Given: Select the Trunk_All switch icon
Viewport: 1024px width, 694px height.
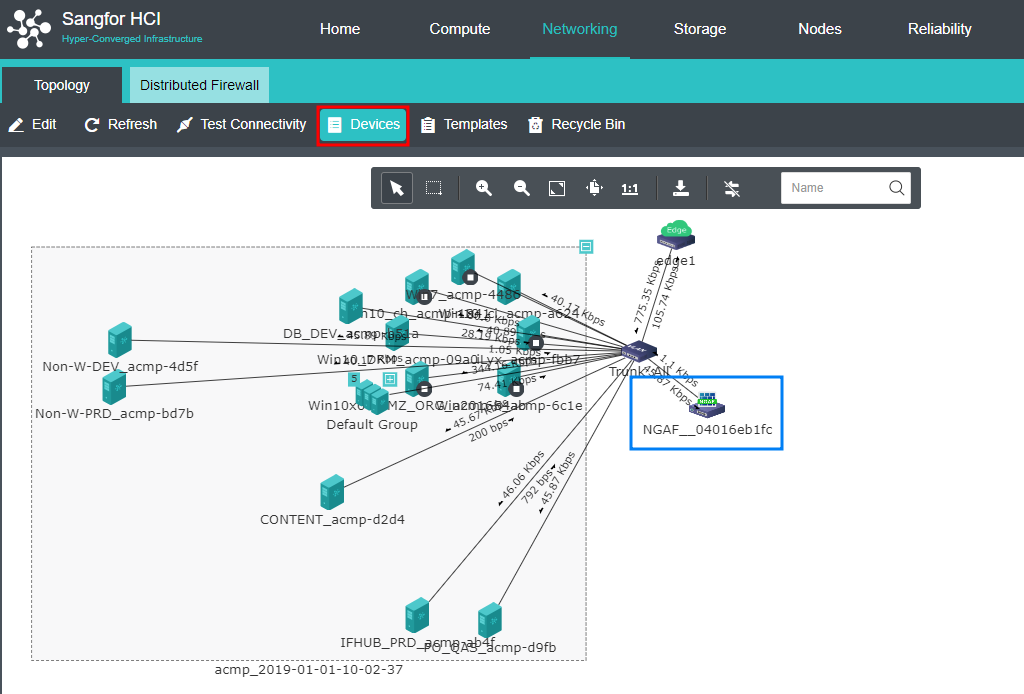Looking at the screenshot, I should (x=639, y=351).
